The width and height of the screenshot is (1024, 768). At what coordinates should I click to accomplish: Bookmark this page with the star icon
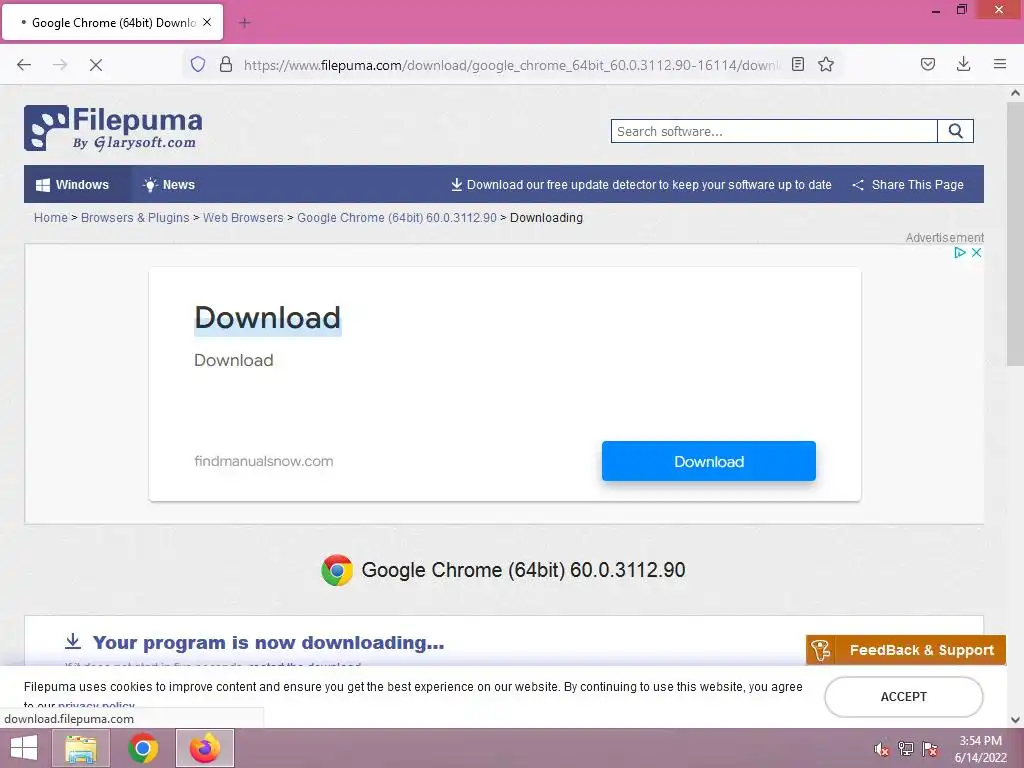826,64
